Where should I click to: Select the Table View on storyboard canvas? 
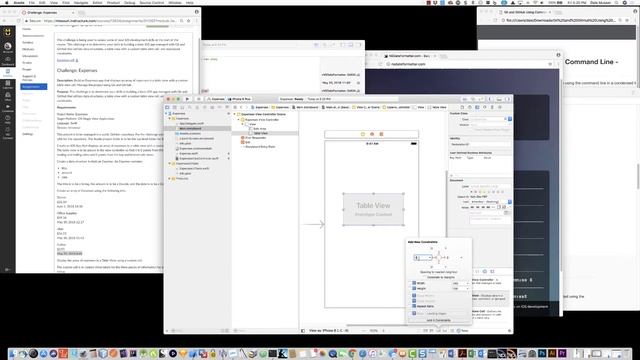pyautogui.click(x=373, y=209)
